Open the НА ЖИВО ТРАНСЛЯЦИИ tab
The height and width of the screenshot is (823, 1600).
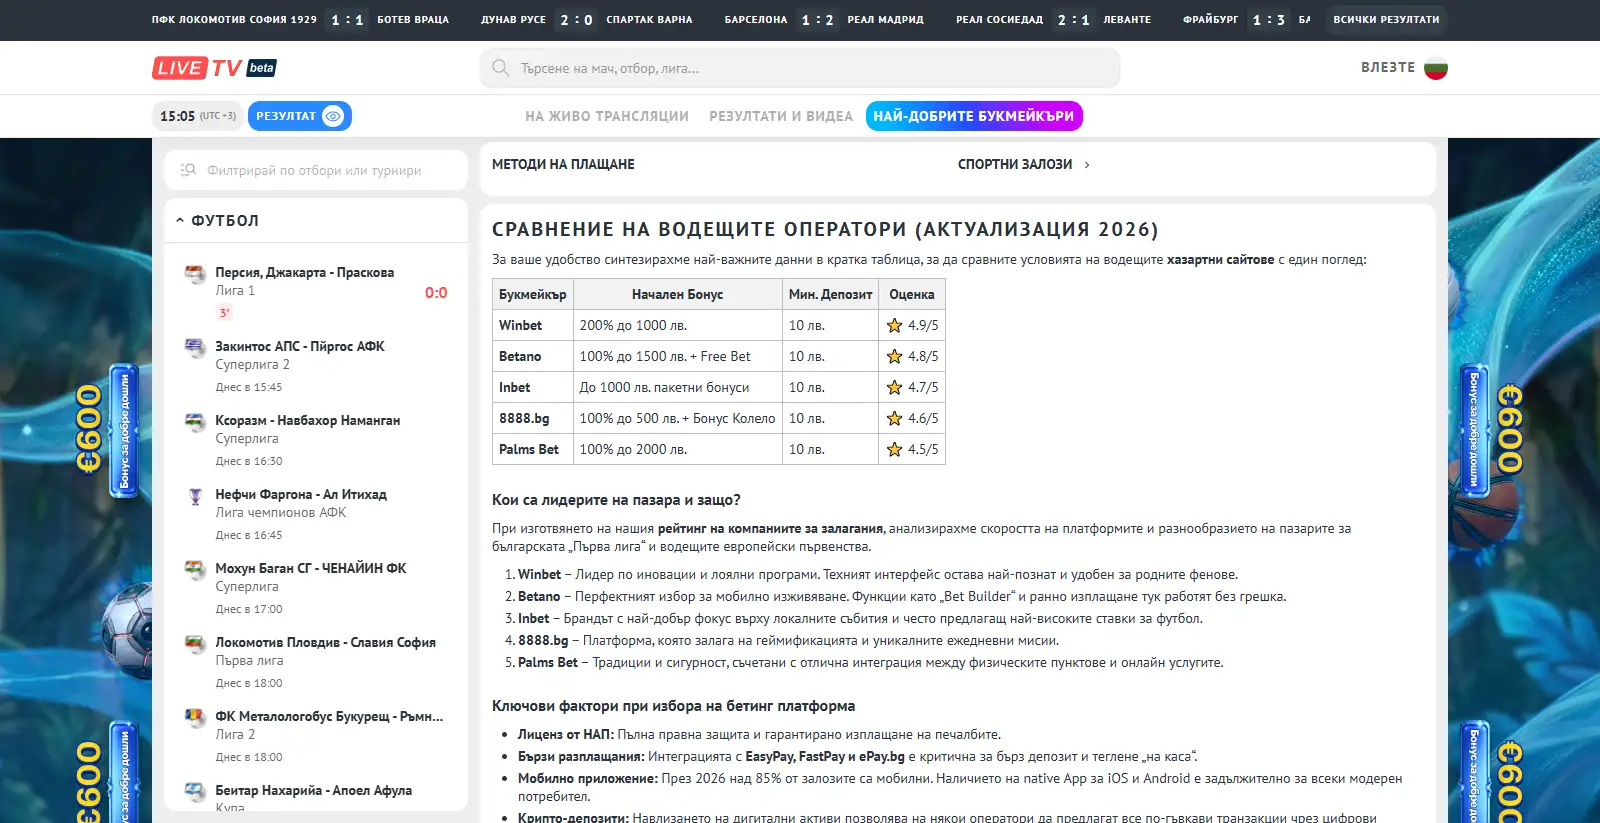[607, 116]
